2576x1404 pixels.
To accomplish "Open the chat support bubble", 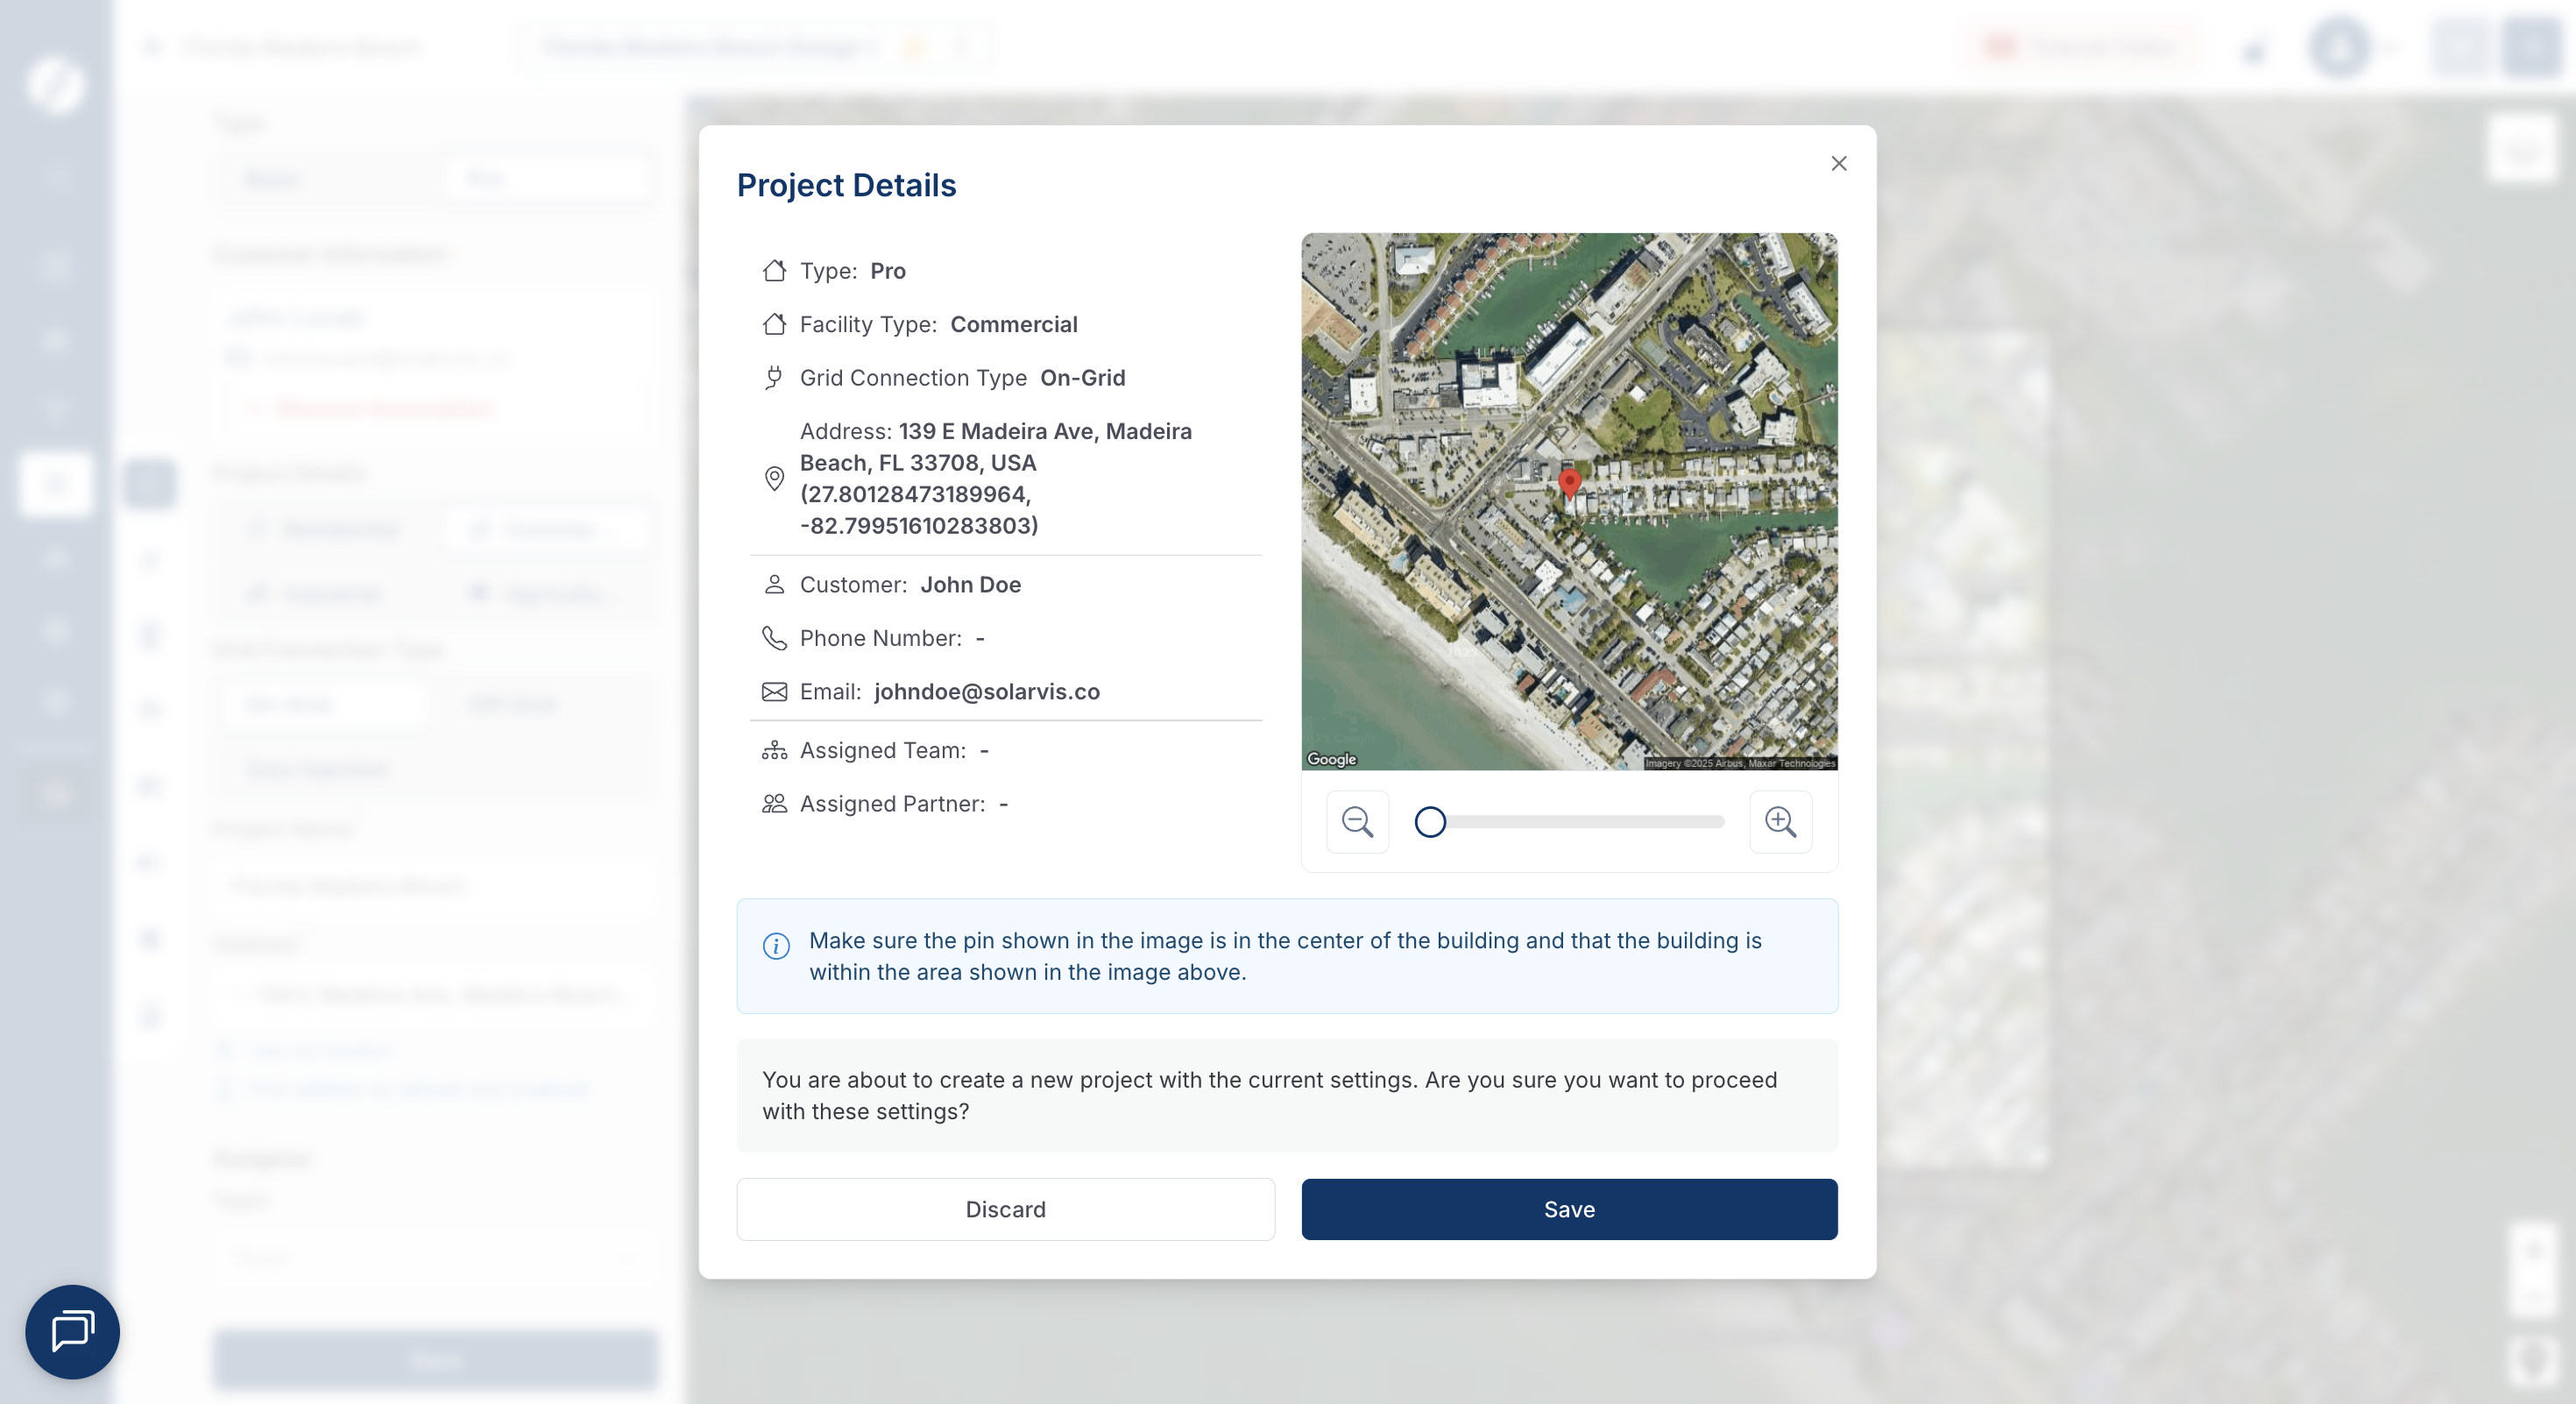I will pos(72,1331).
